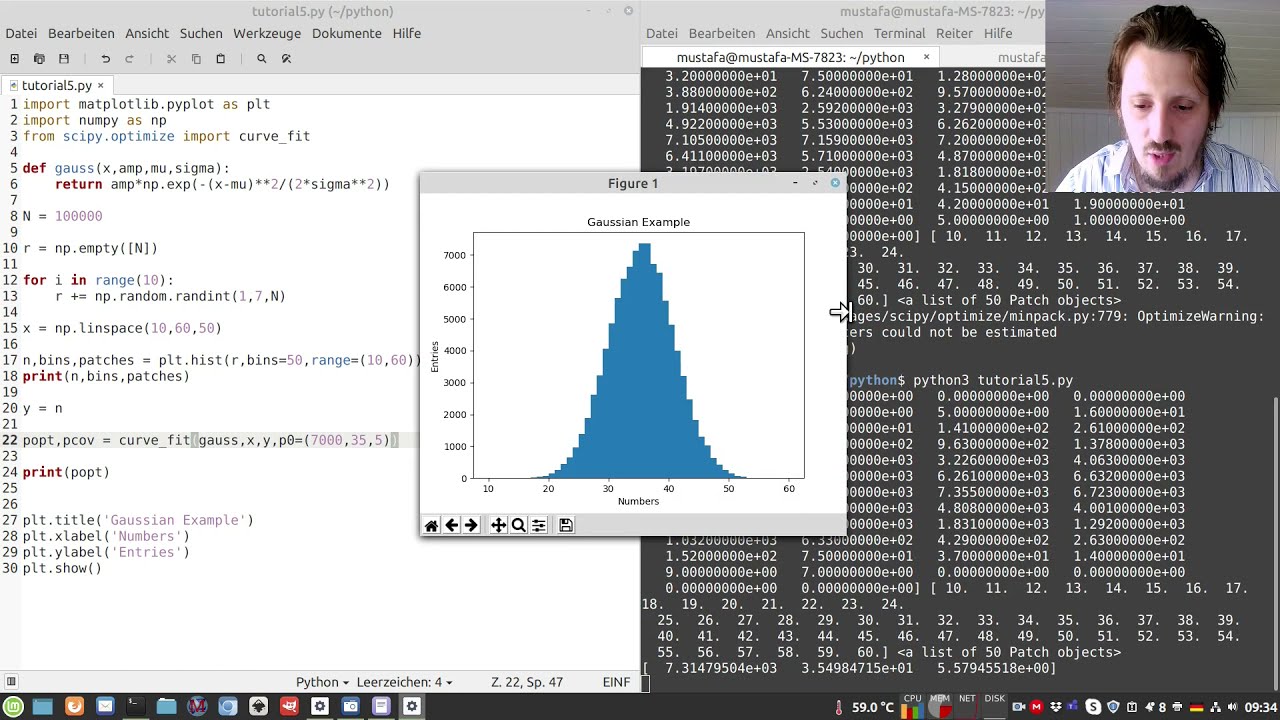The height and width of the screenshot is (720, 1280).
Task: Click the MEM usage monitor in the panel
Action: pos(939,707)
